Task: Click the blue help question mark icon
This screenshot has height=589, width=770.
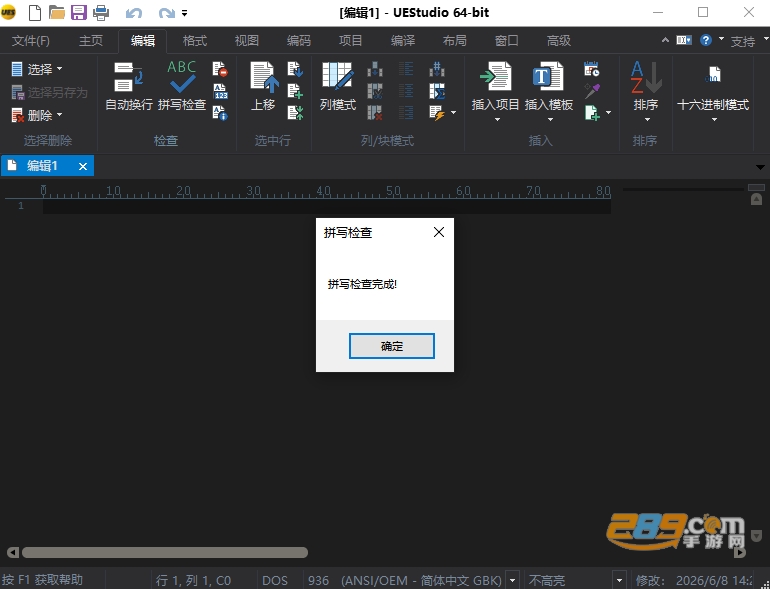Action: [x=706, y=40]
